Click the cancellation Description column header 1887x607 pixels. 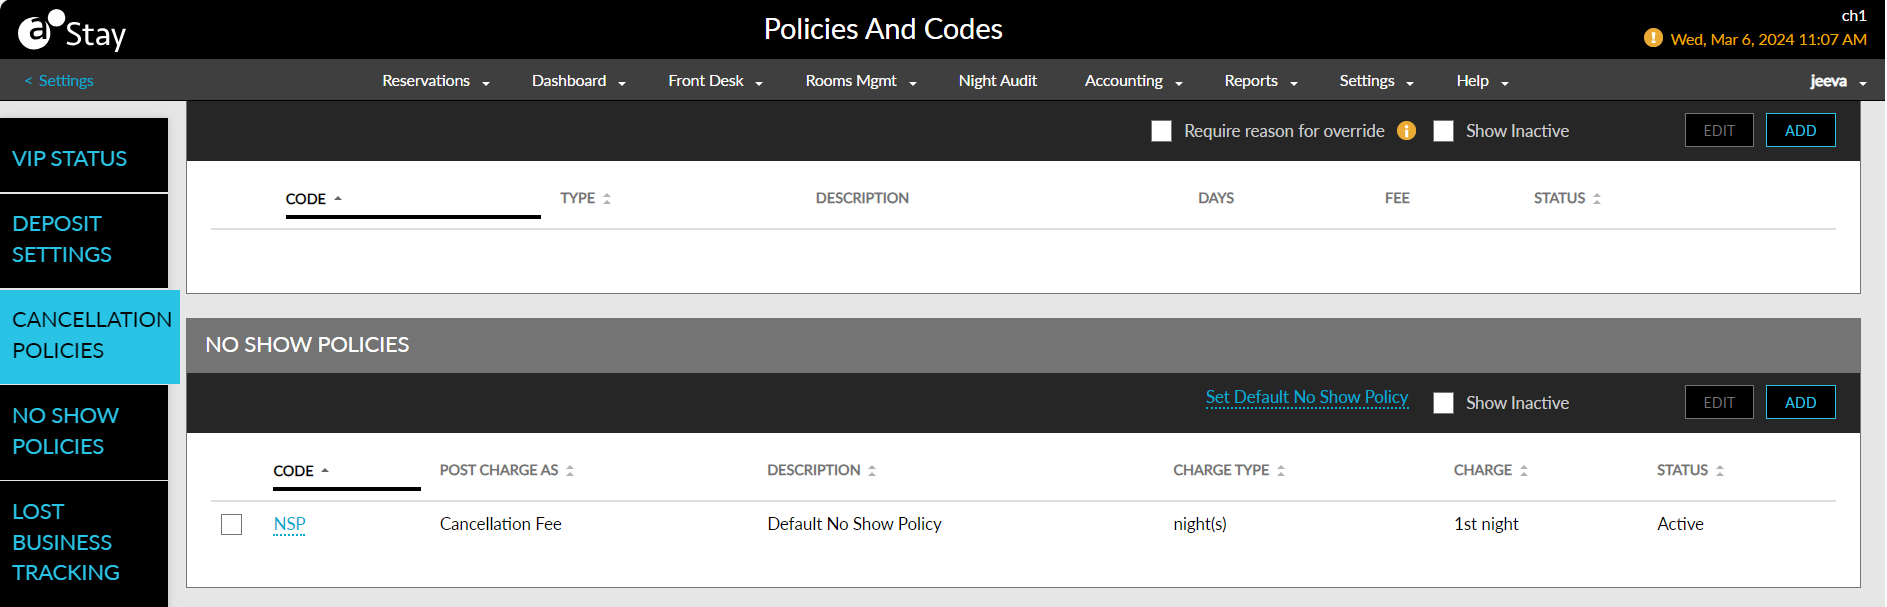click(862, 198)
